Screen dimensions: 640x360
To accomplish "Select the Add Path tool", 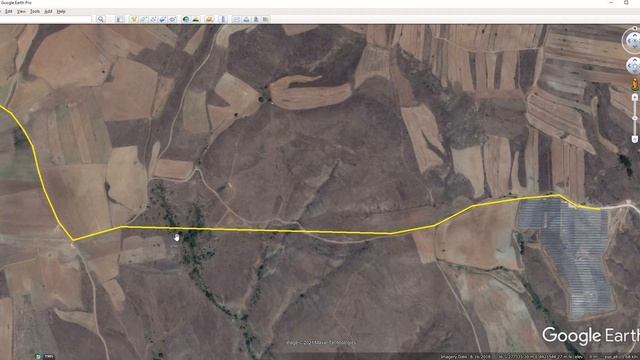I will 153,19.
